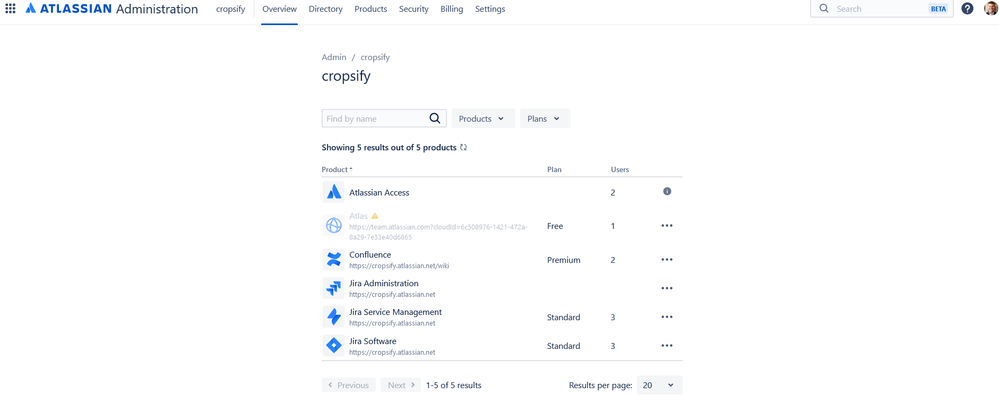Sort by the Product column header
999x401 pixels.
tap(337, 170)
